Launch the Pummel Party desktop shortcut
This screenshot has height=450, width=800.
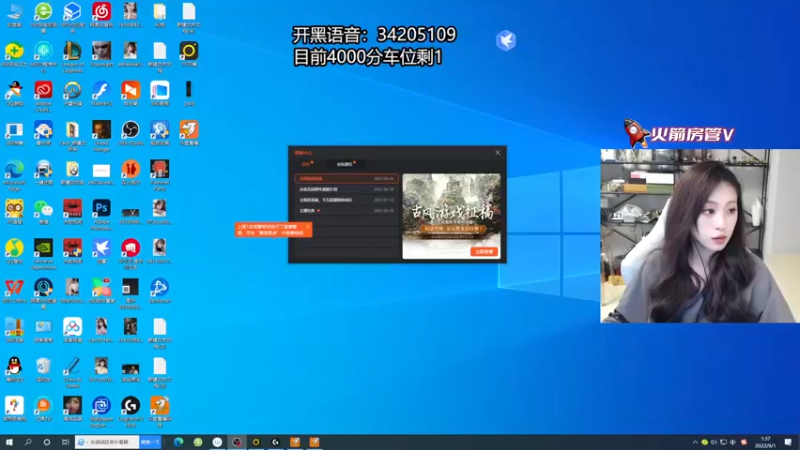pyautogui.click(x=160, y=175)
